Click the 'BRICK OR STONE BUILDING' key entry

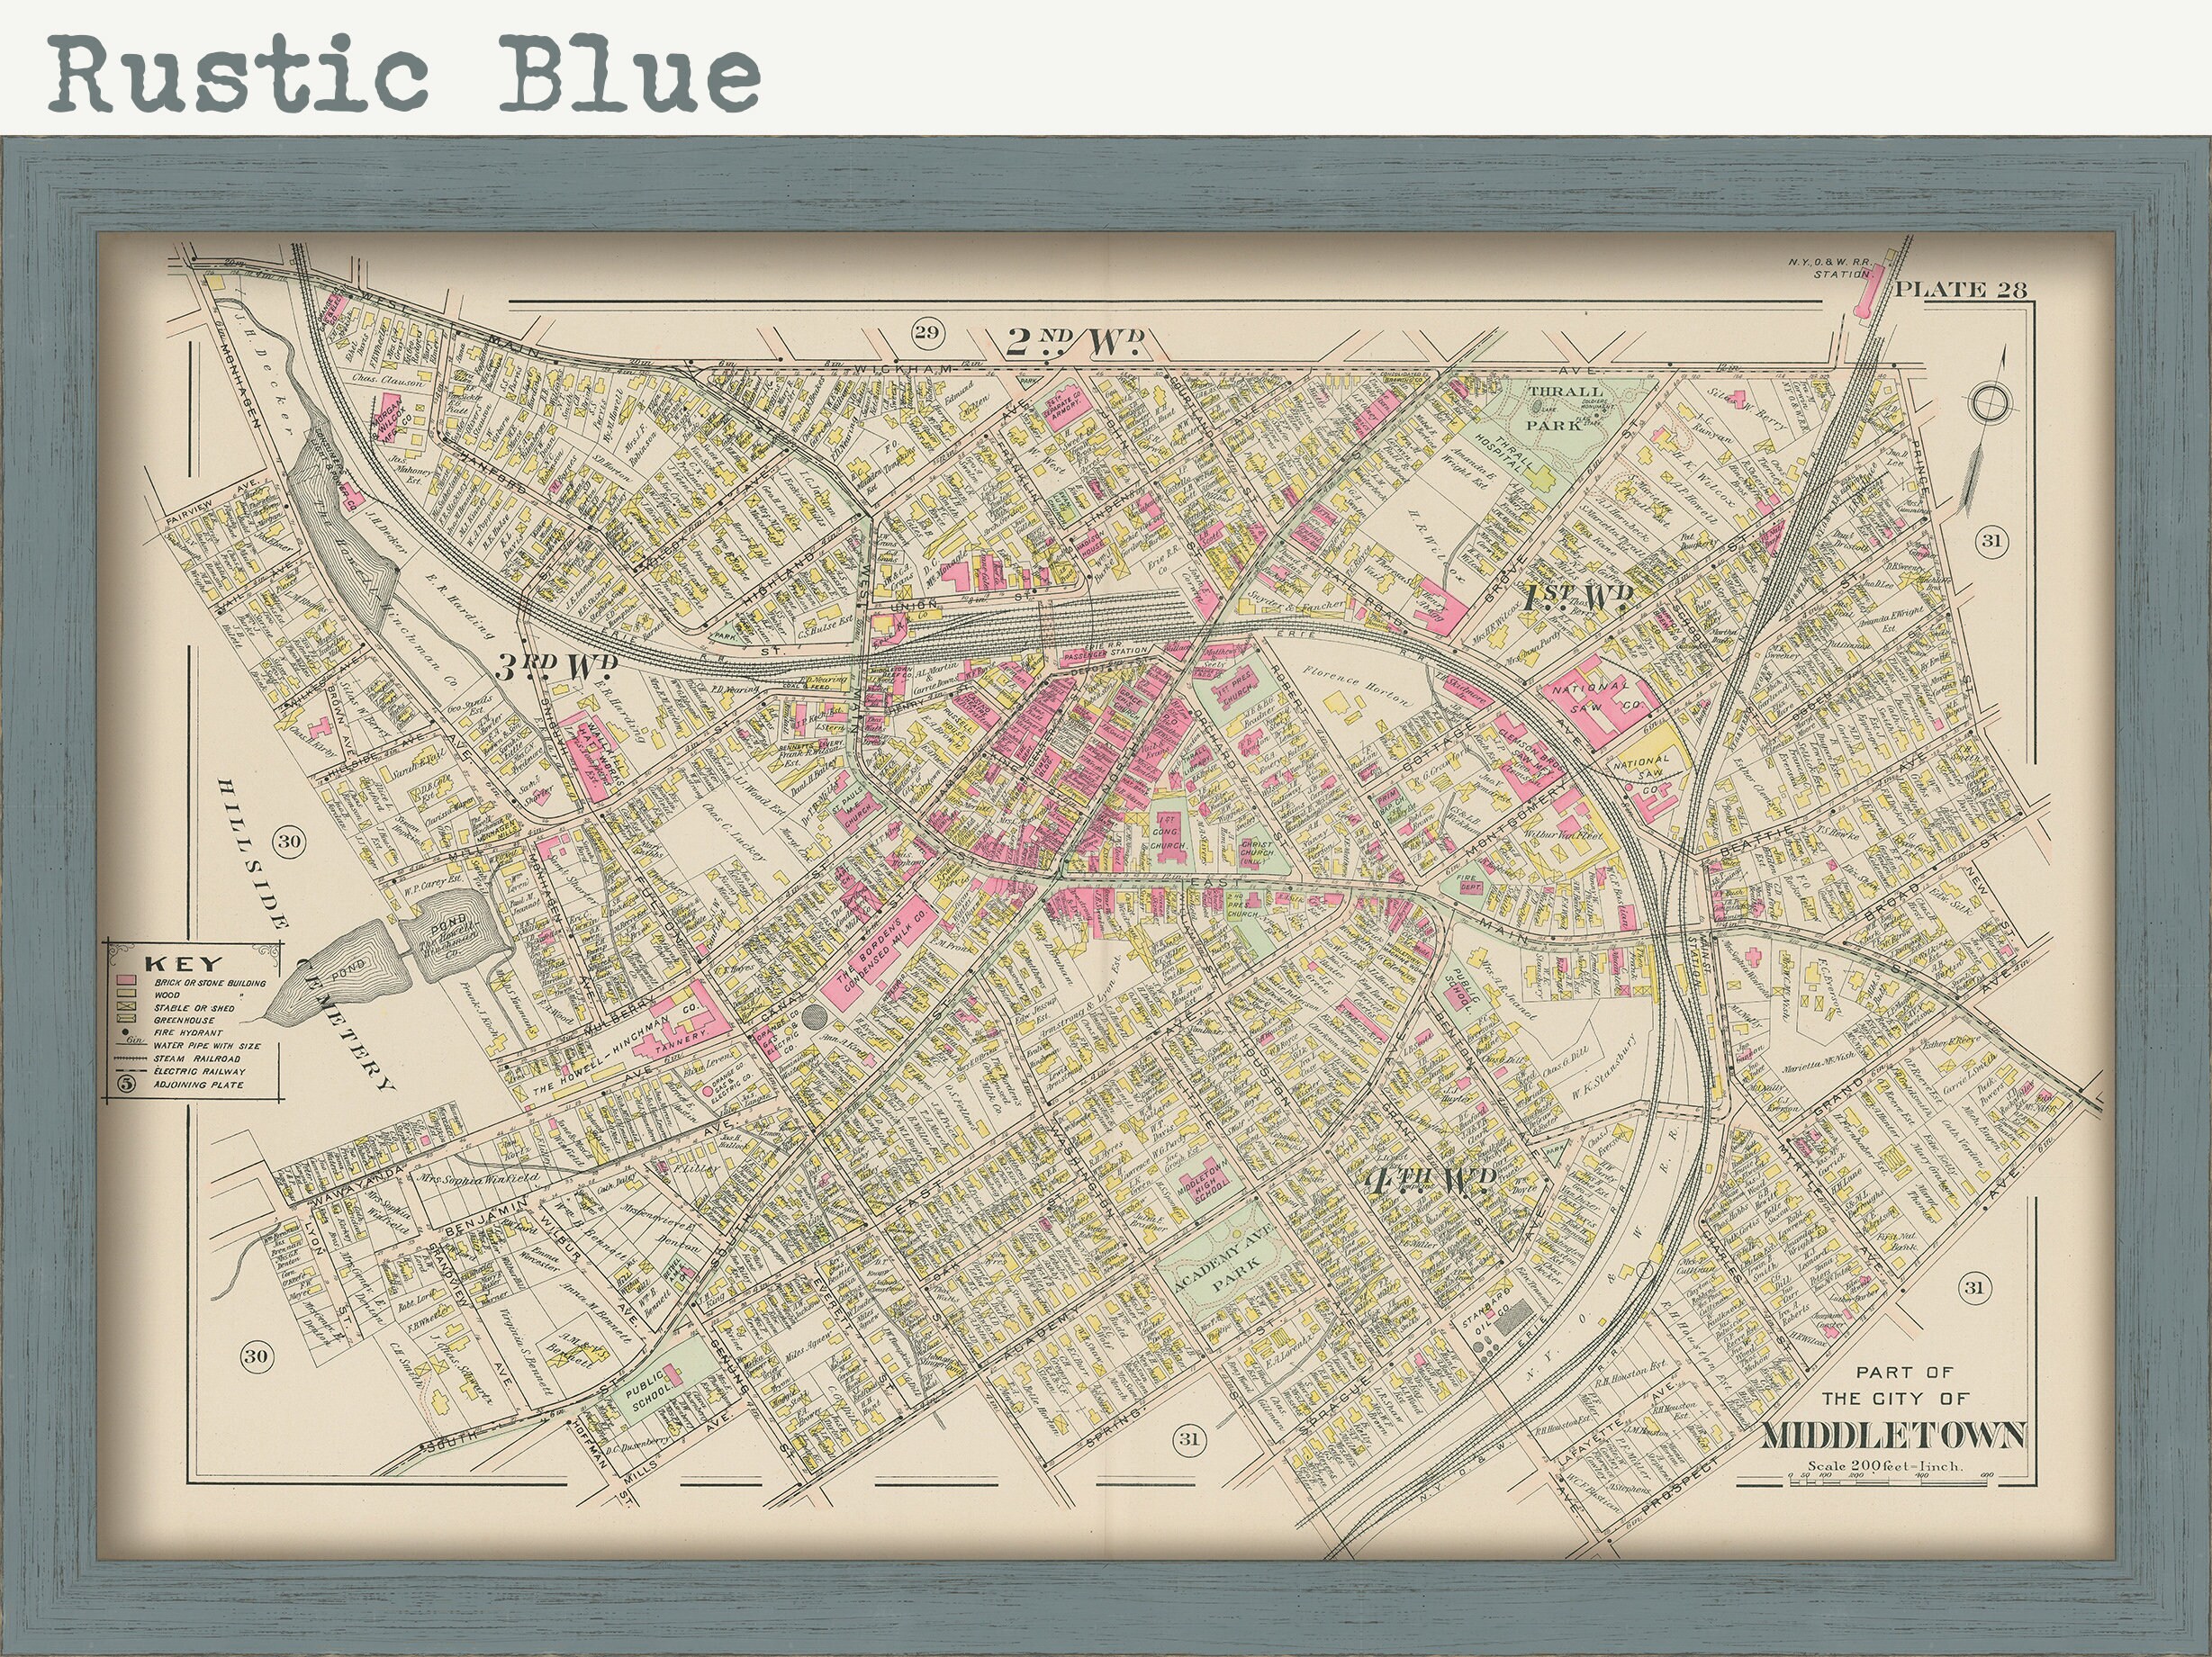[x=211, y=983]
